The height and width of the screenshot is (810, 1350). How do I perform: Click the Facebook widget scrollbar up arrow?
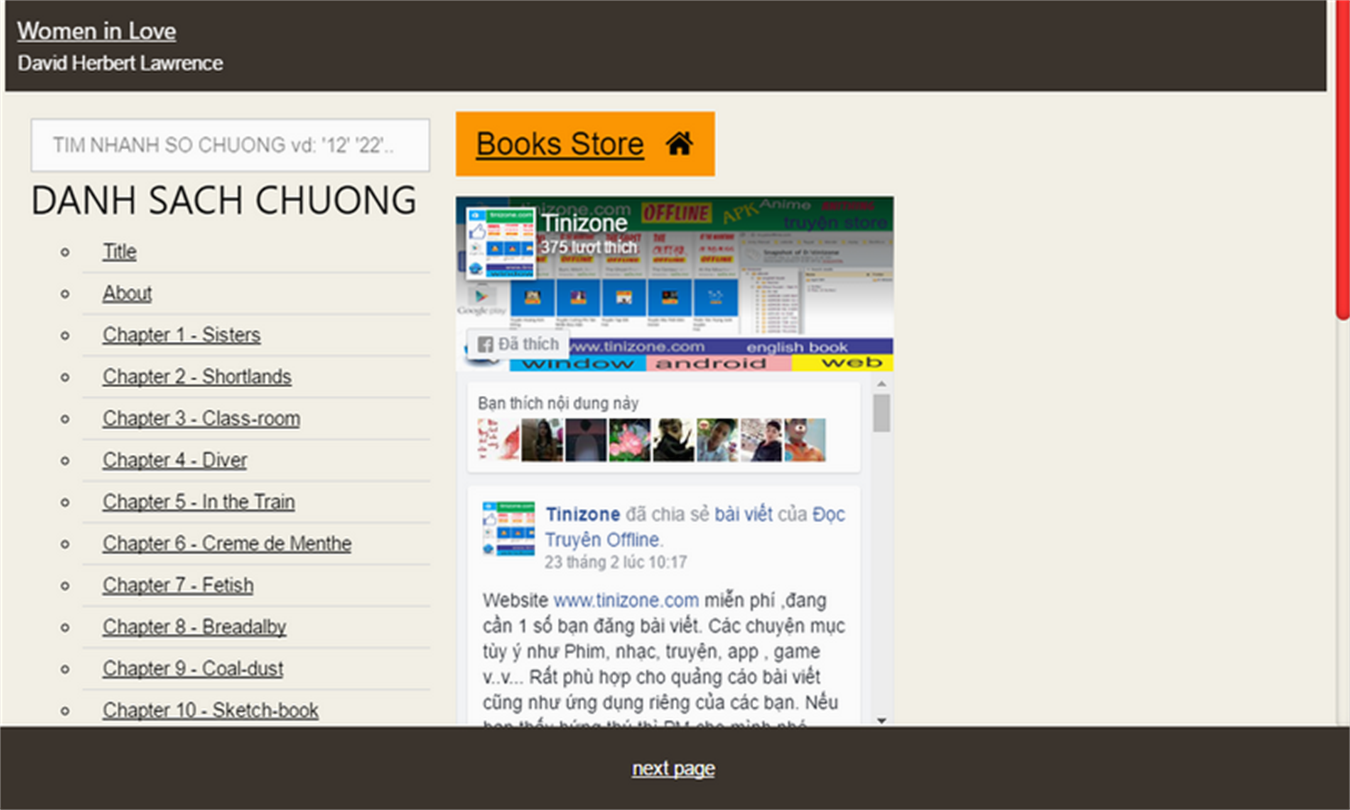pyautogui.click(x=881, y=384)
